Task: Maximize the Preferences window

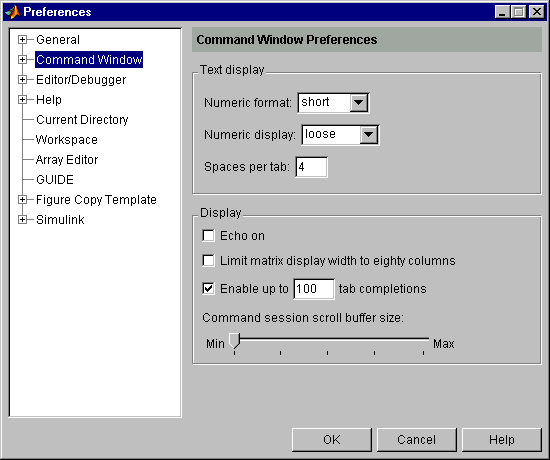Action: (x=518, y=12)
